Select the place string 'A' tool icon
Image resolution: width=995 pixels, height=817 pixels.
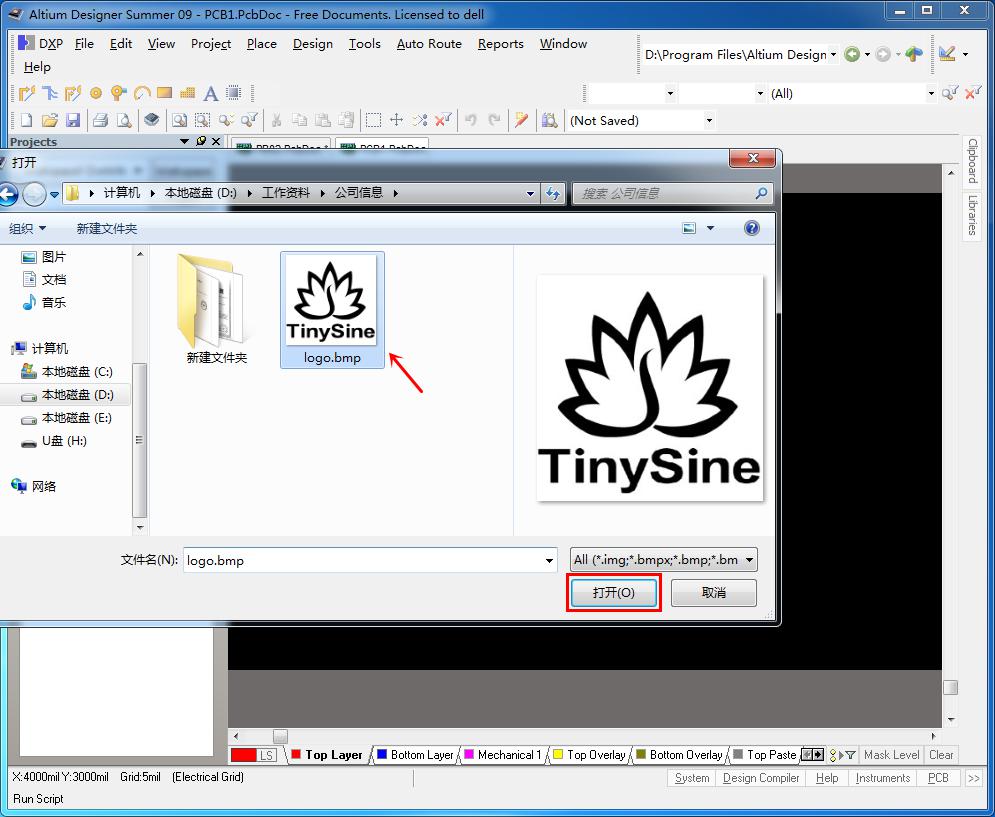(211, 93)
